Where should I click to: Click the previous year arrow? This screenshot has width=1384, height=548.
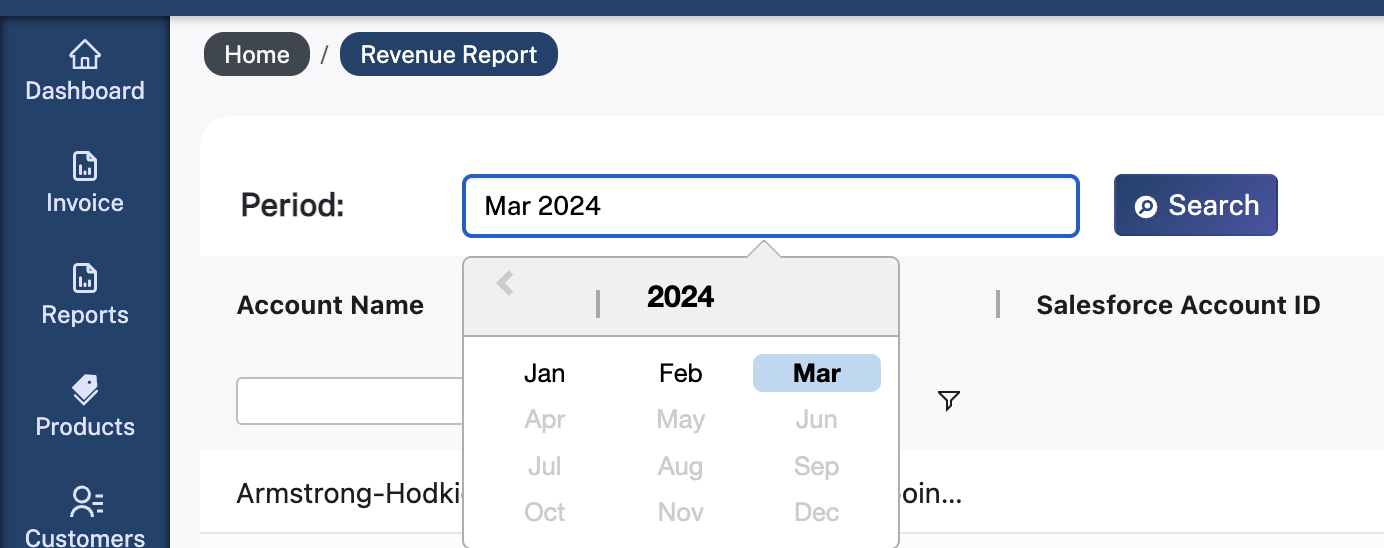tap(505, 284)
